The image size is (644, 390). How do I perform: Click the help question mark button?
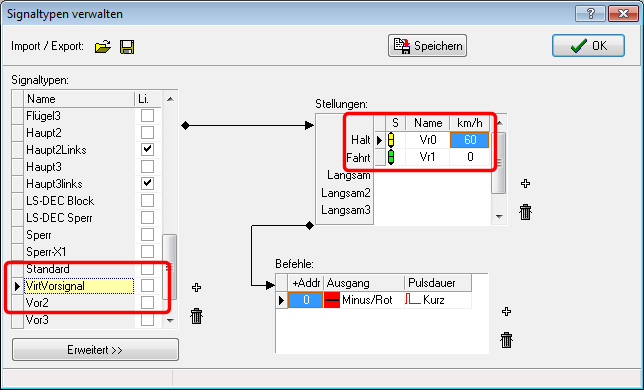coord(590,14)
